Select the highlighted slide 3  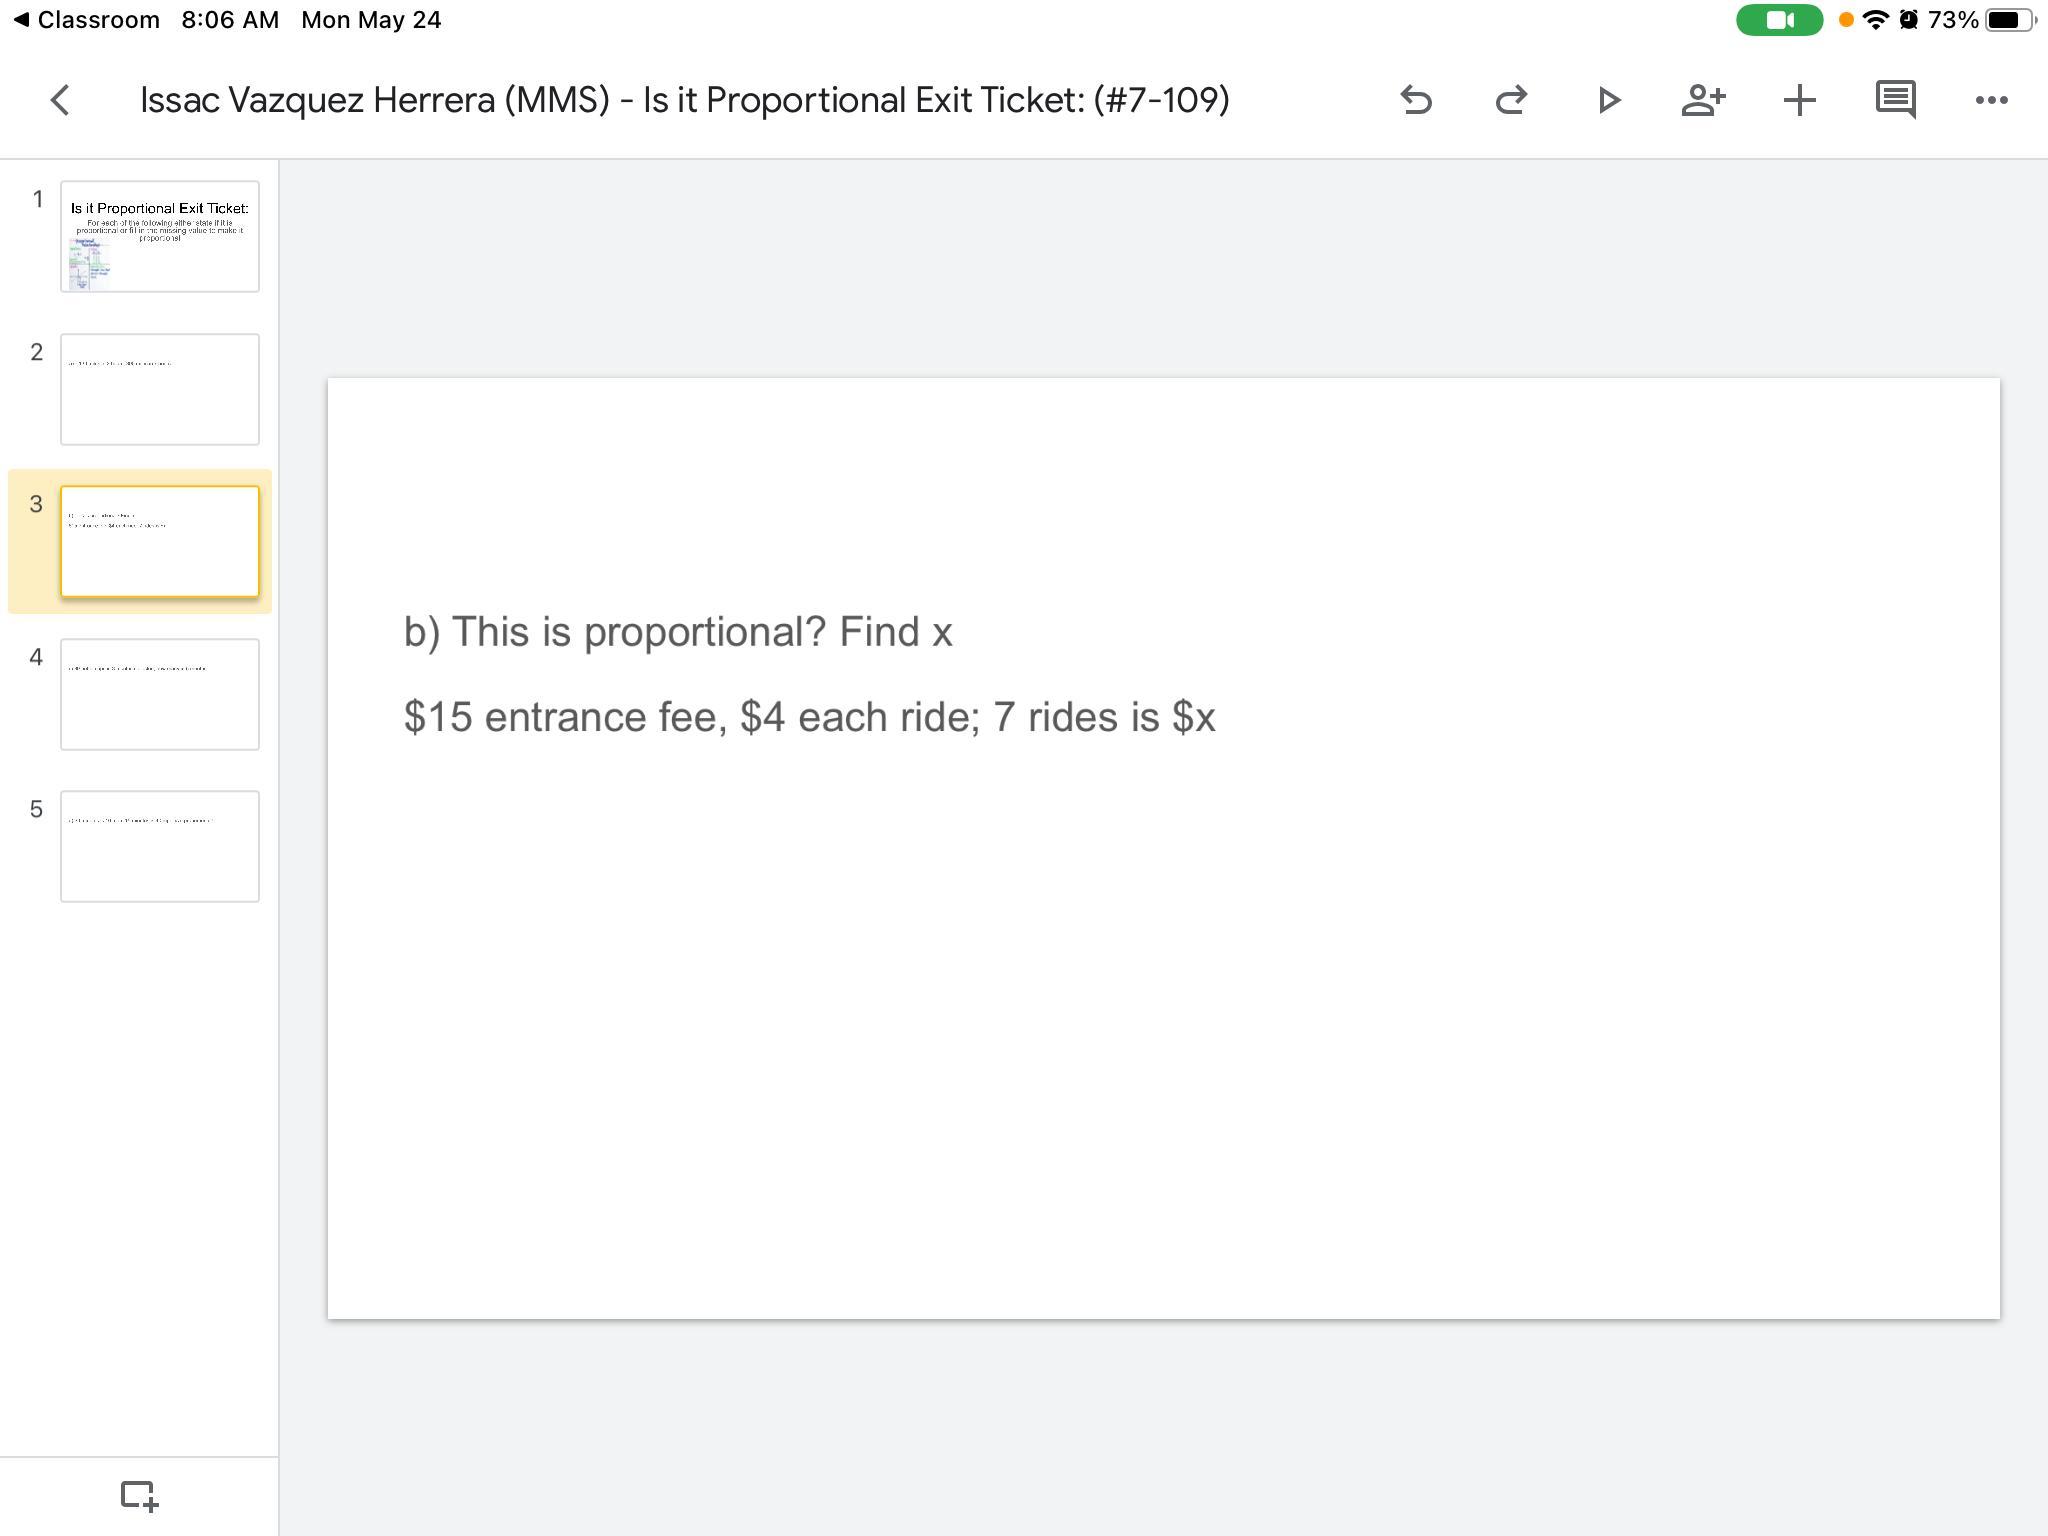(160, 541)
